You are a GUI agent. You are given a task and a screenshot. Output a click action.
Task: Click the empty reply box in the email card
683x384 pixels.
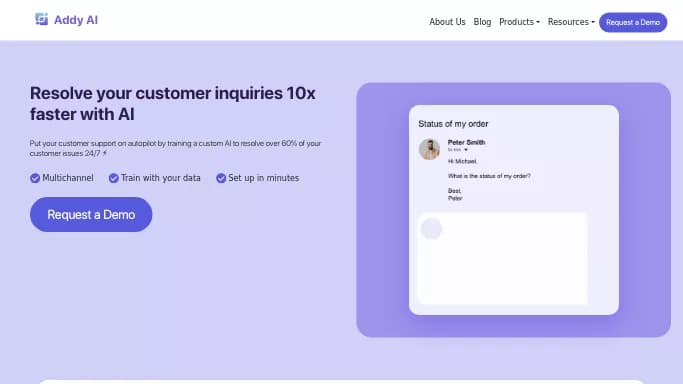(x=502, y=258)
